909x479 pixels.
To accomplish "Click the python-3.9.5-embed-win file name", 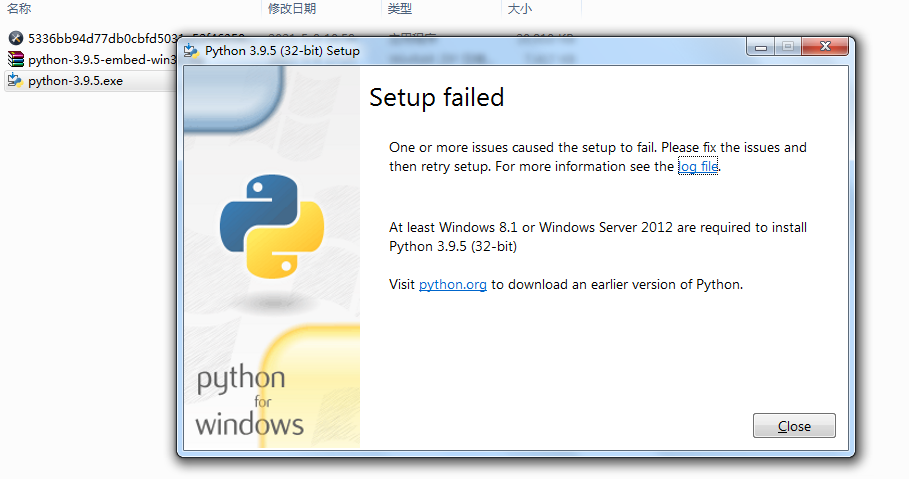I will (x=102, y=59).
